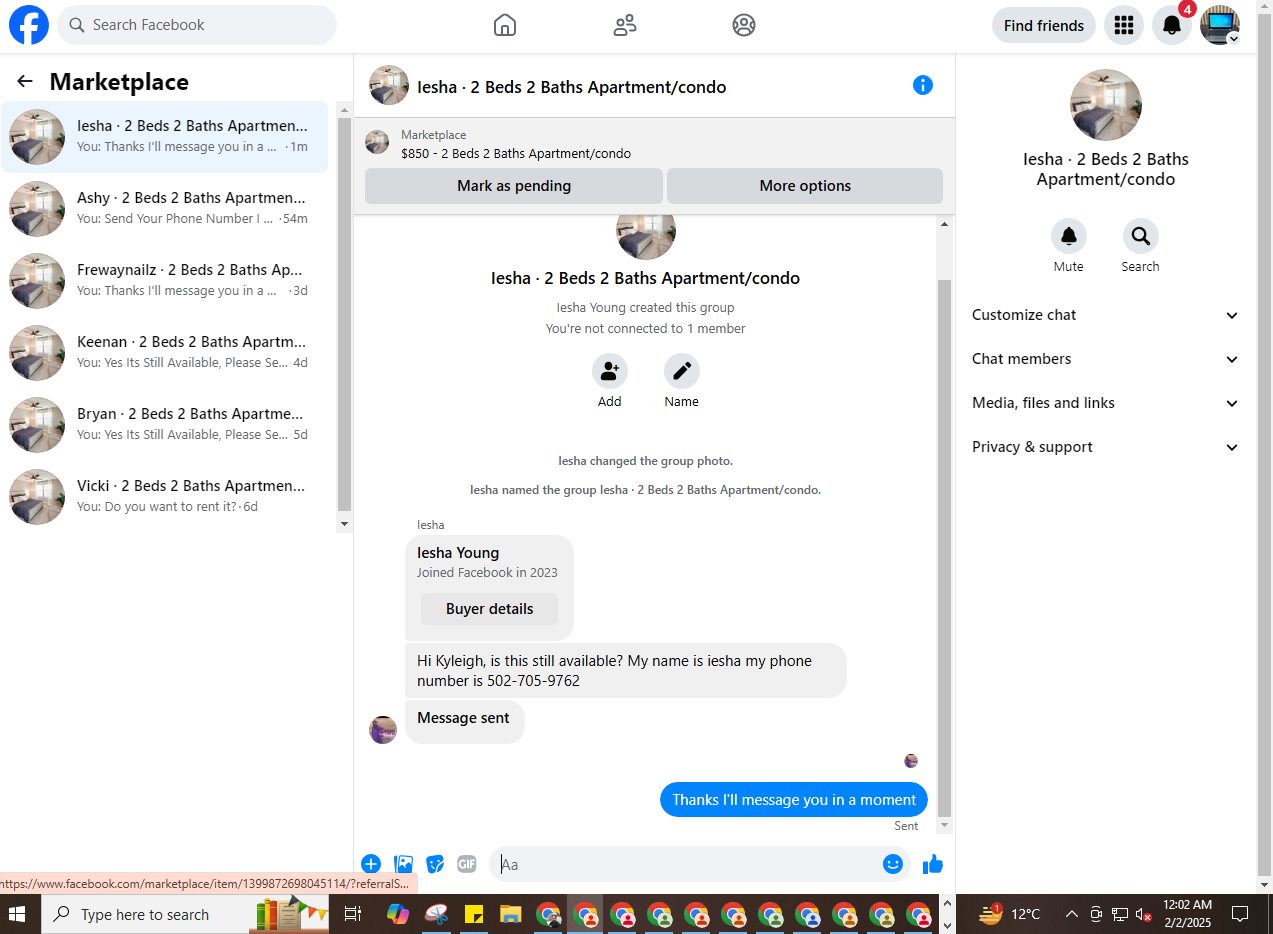The width and height of the screenshot is (1273, 934).
Task: Show hidden system tray icons chevron
Action: 1071,914
